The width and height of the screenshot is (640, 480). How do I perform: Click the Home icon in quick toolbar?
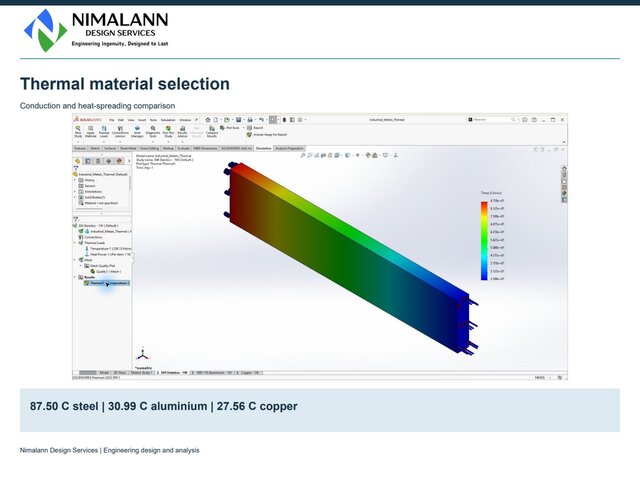pos(207,120)
